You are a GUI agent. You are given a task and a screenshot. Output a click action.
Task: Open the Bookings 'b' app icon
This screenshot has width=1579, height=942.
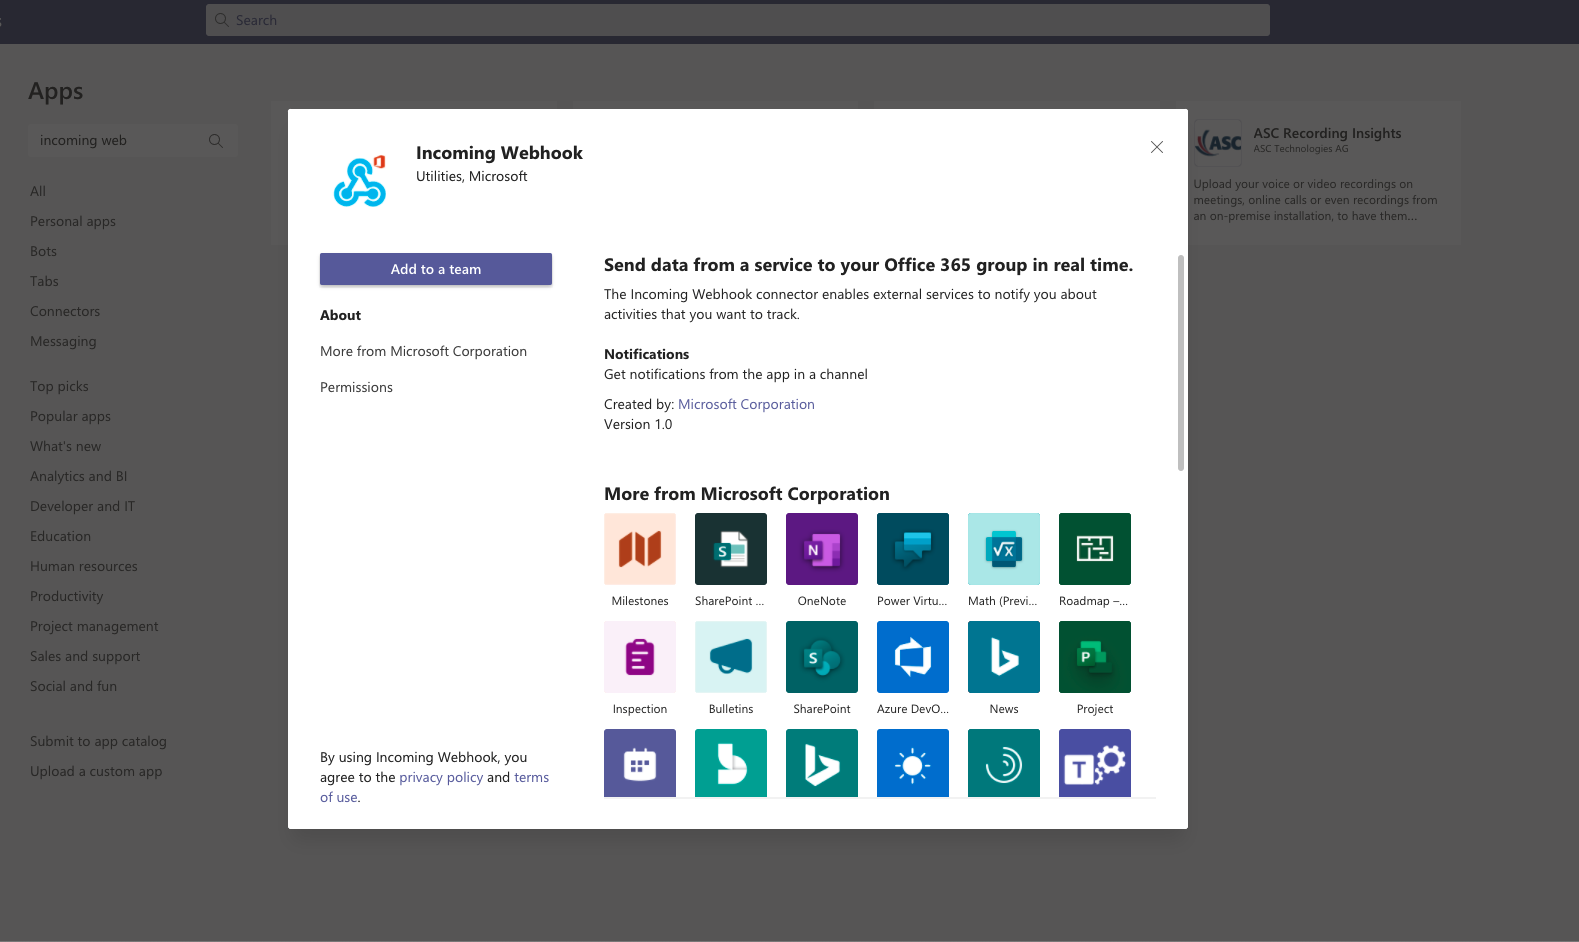coord(731,763)
